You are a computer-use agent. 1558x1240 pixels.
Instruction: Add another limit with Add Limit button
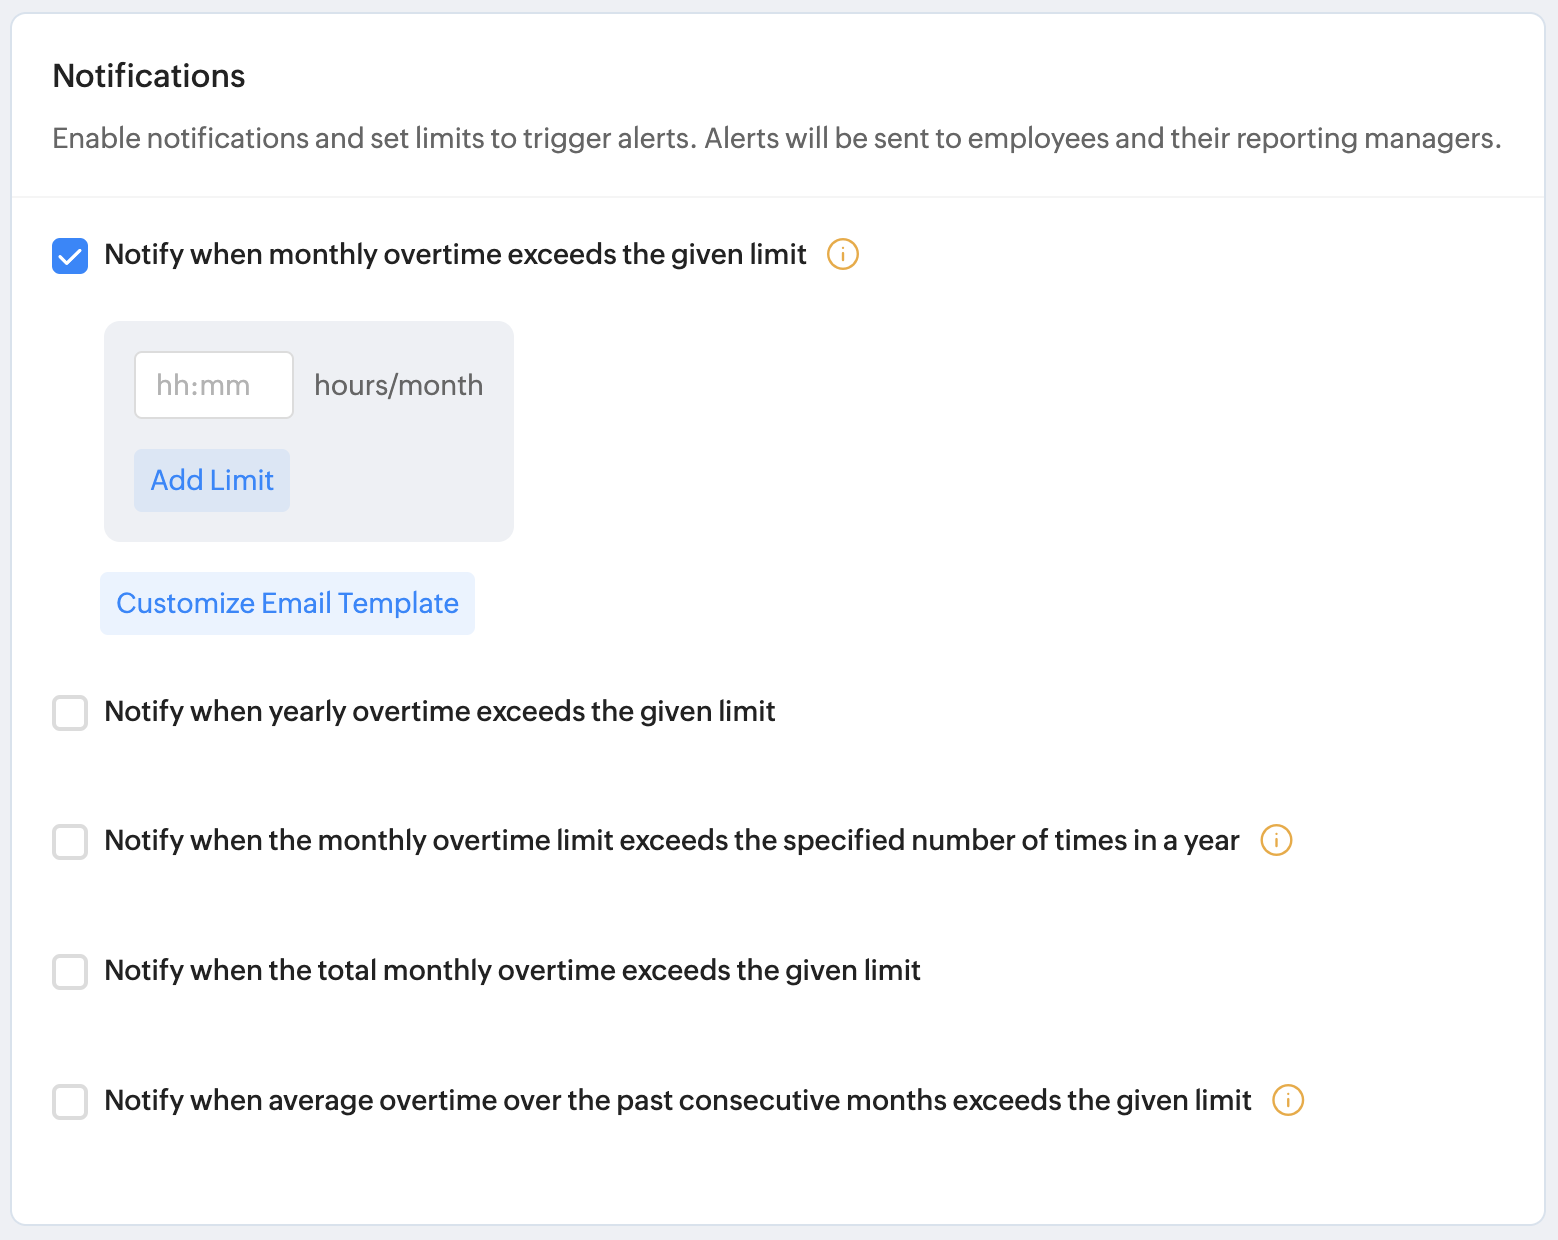(212, 480)
